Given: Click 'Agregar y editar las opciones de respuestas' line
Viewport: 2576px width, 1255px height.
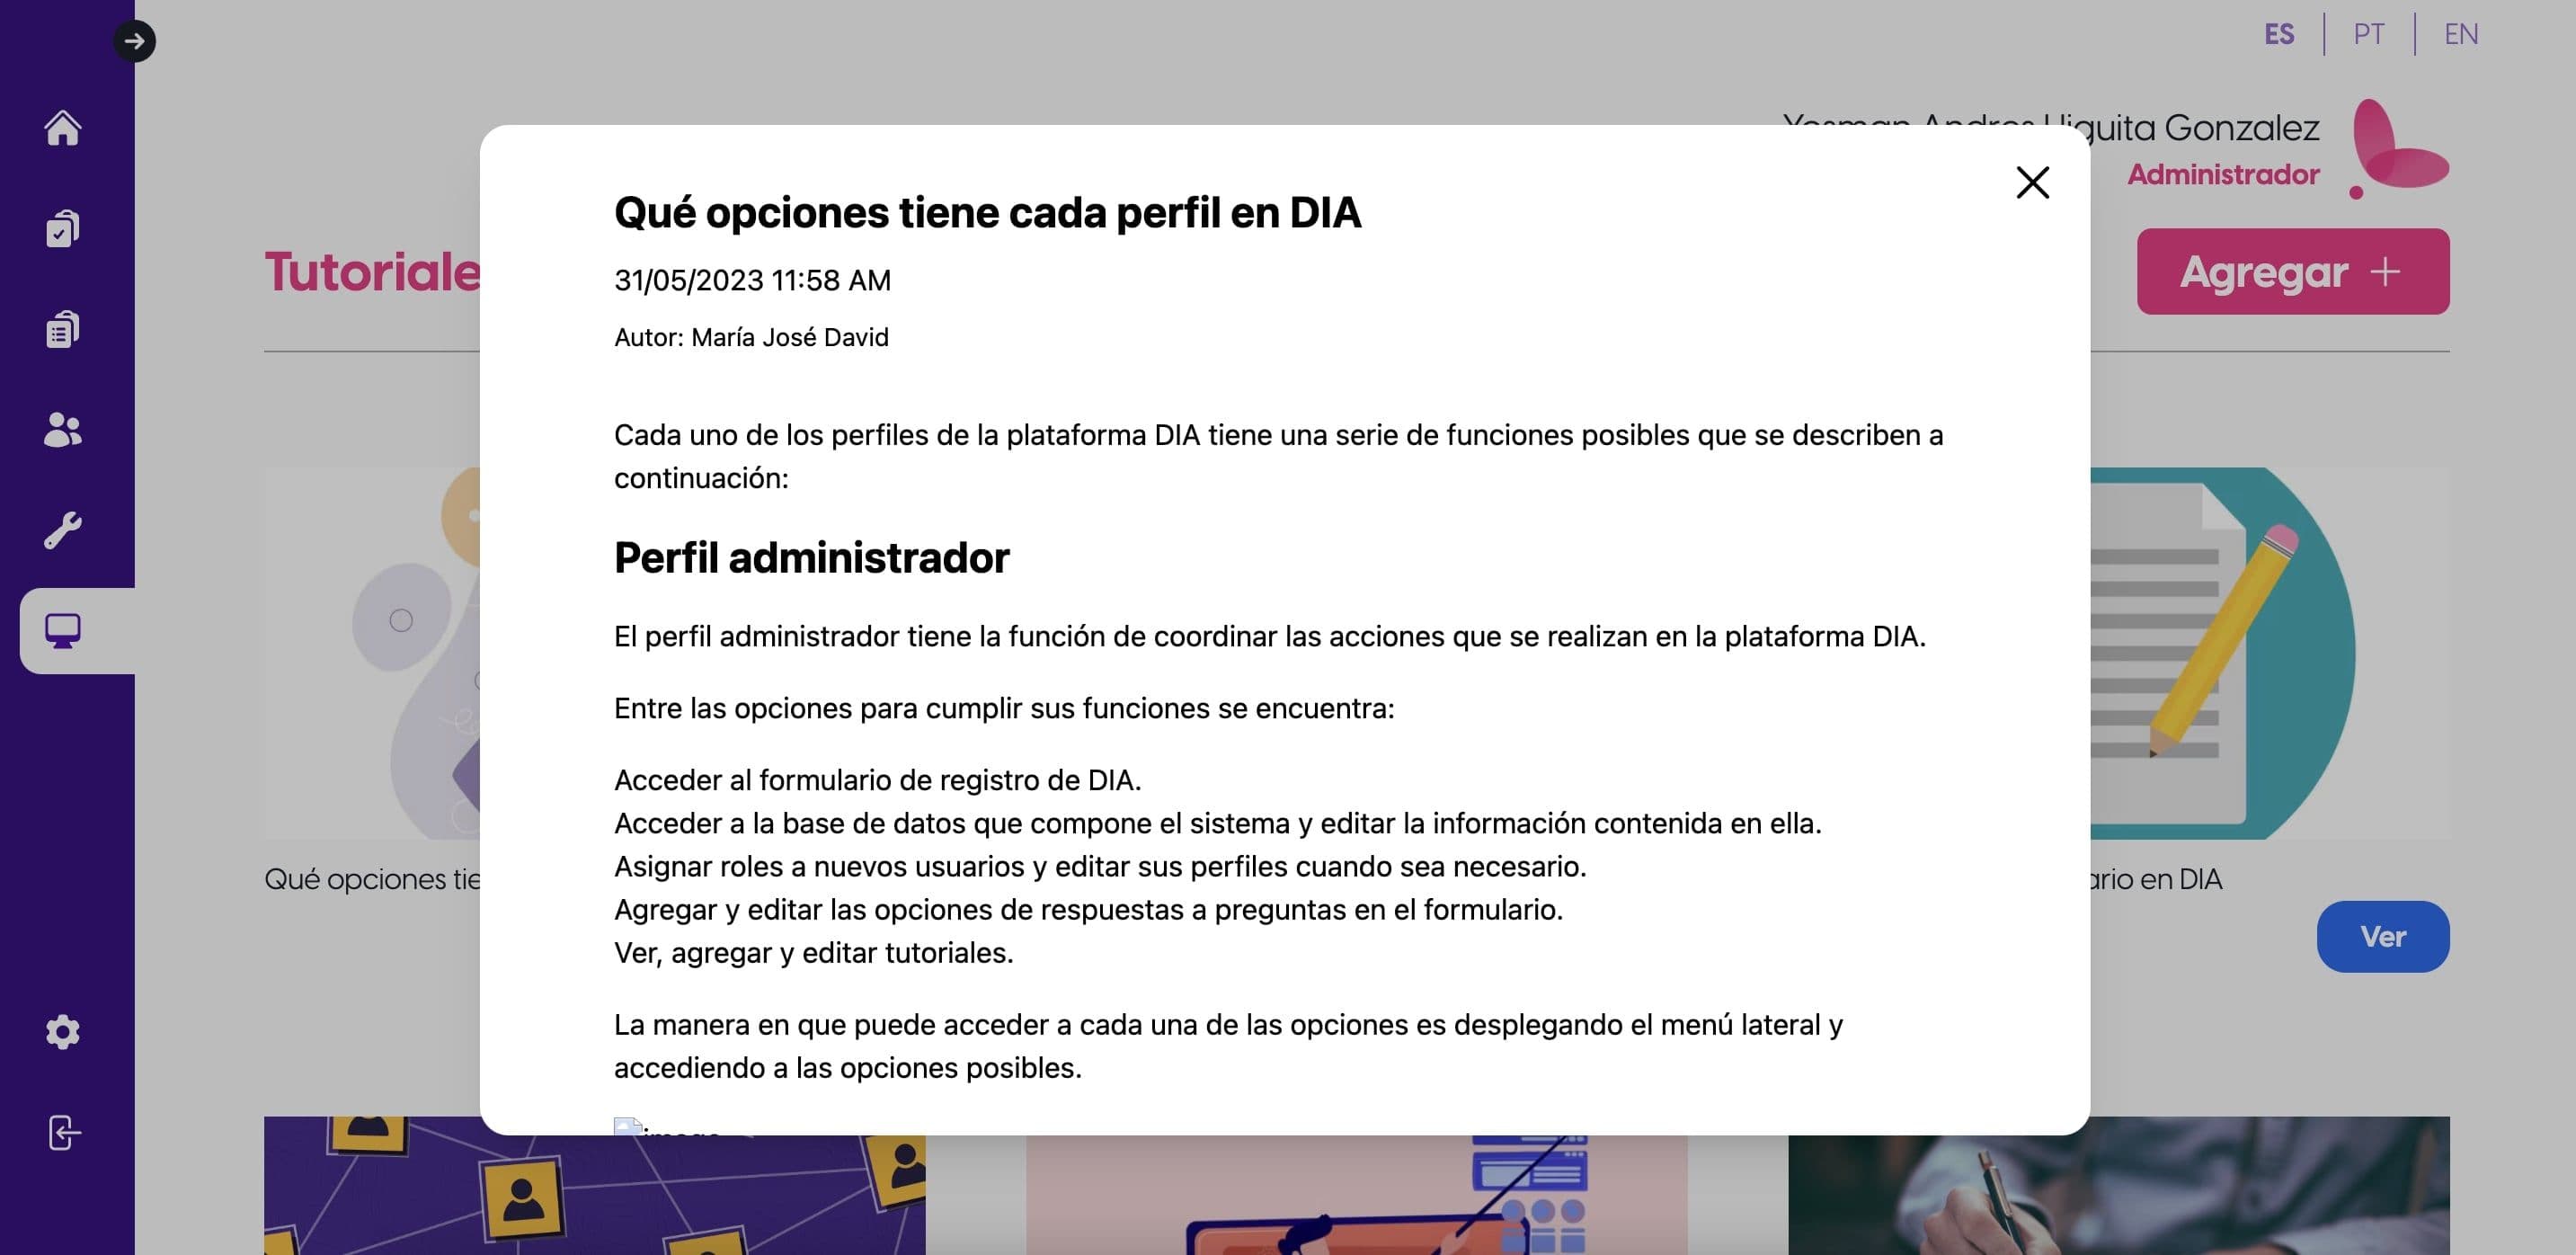Looking at the screenshot, I should [1088, 910].
